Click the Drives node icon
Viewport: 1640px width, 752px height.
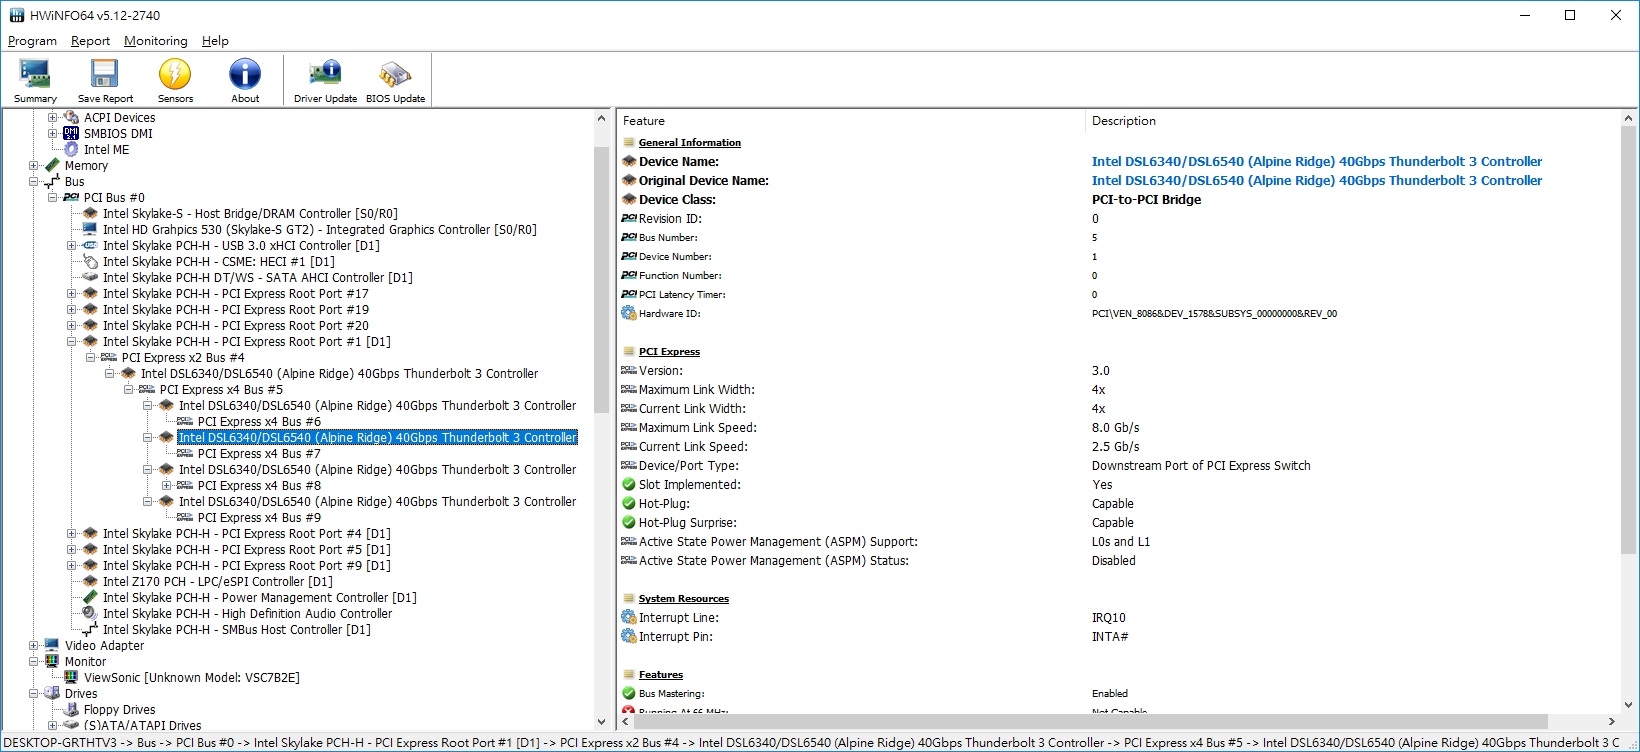(x=52, y=693)
